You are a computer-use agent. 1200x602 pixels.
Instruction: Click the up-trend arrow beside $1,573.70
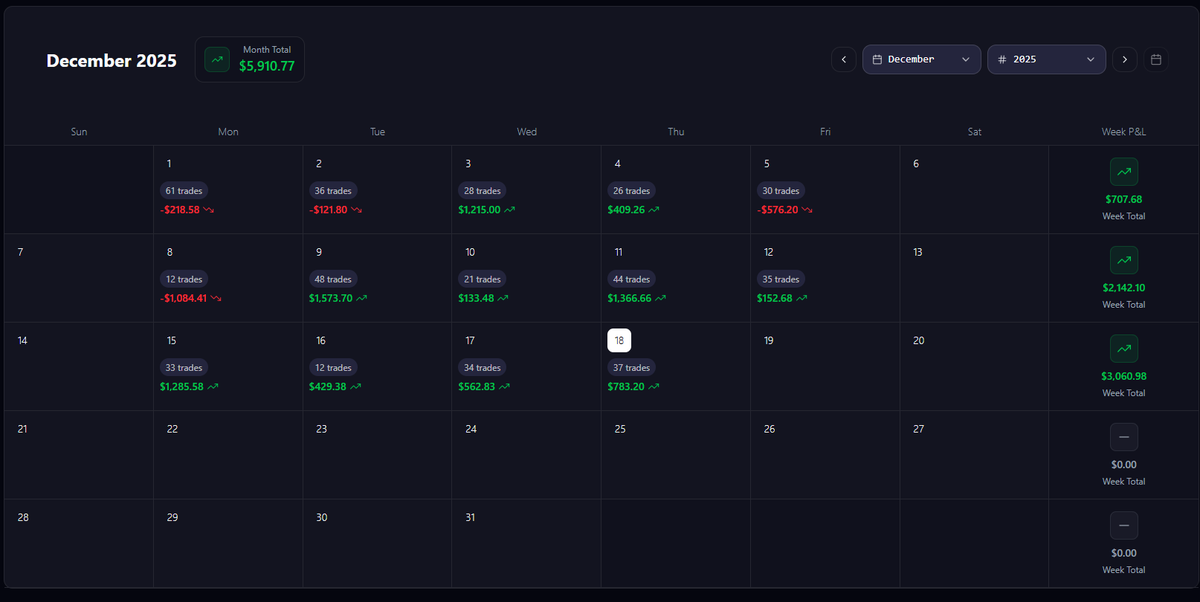(x=361, y=298)
